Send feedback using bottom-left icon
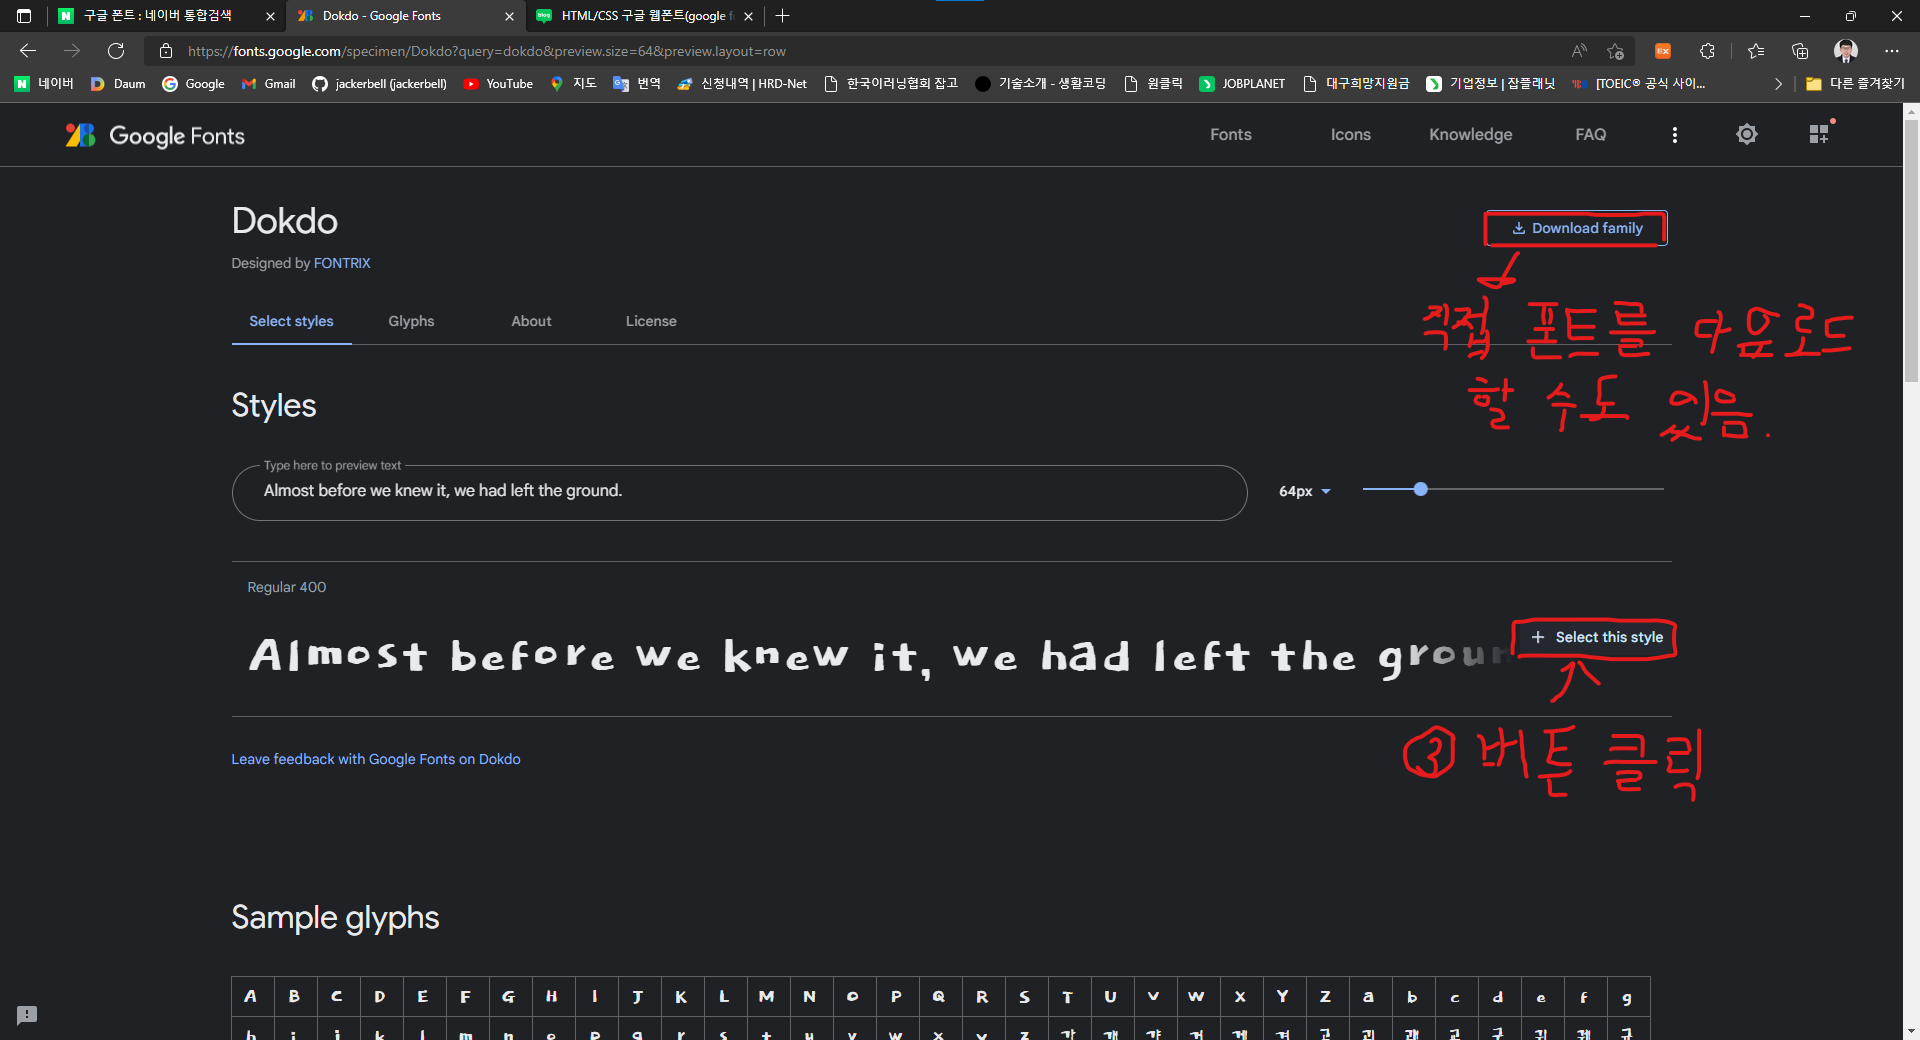 click(27, 1015)
